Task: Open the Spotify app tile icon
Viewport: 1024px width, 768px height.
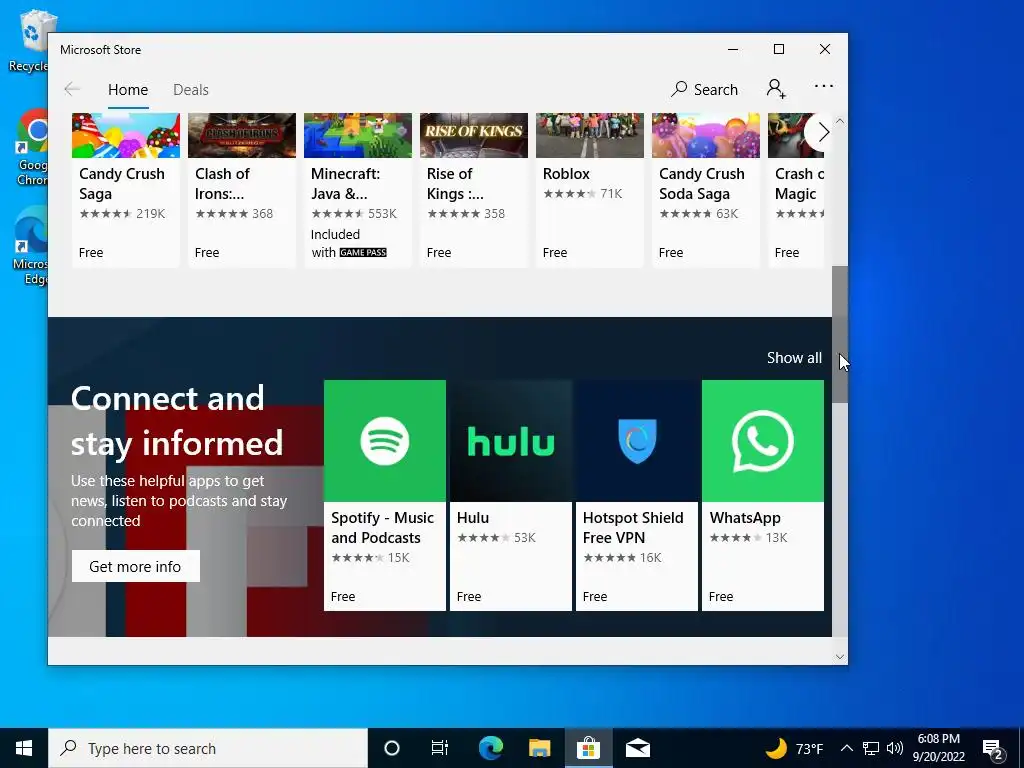Action: coord(385,441)
